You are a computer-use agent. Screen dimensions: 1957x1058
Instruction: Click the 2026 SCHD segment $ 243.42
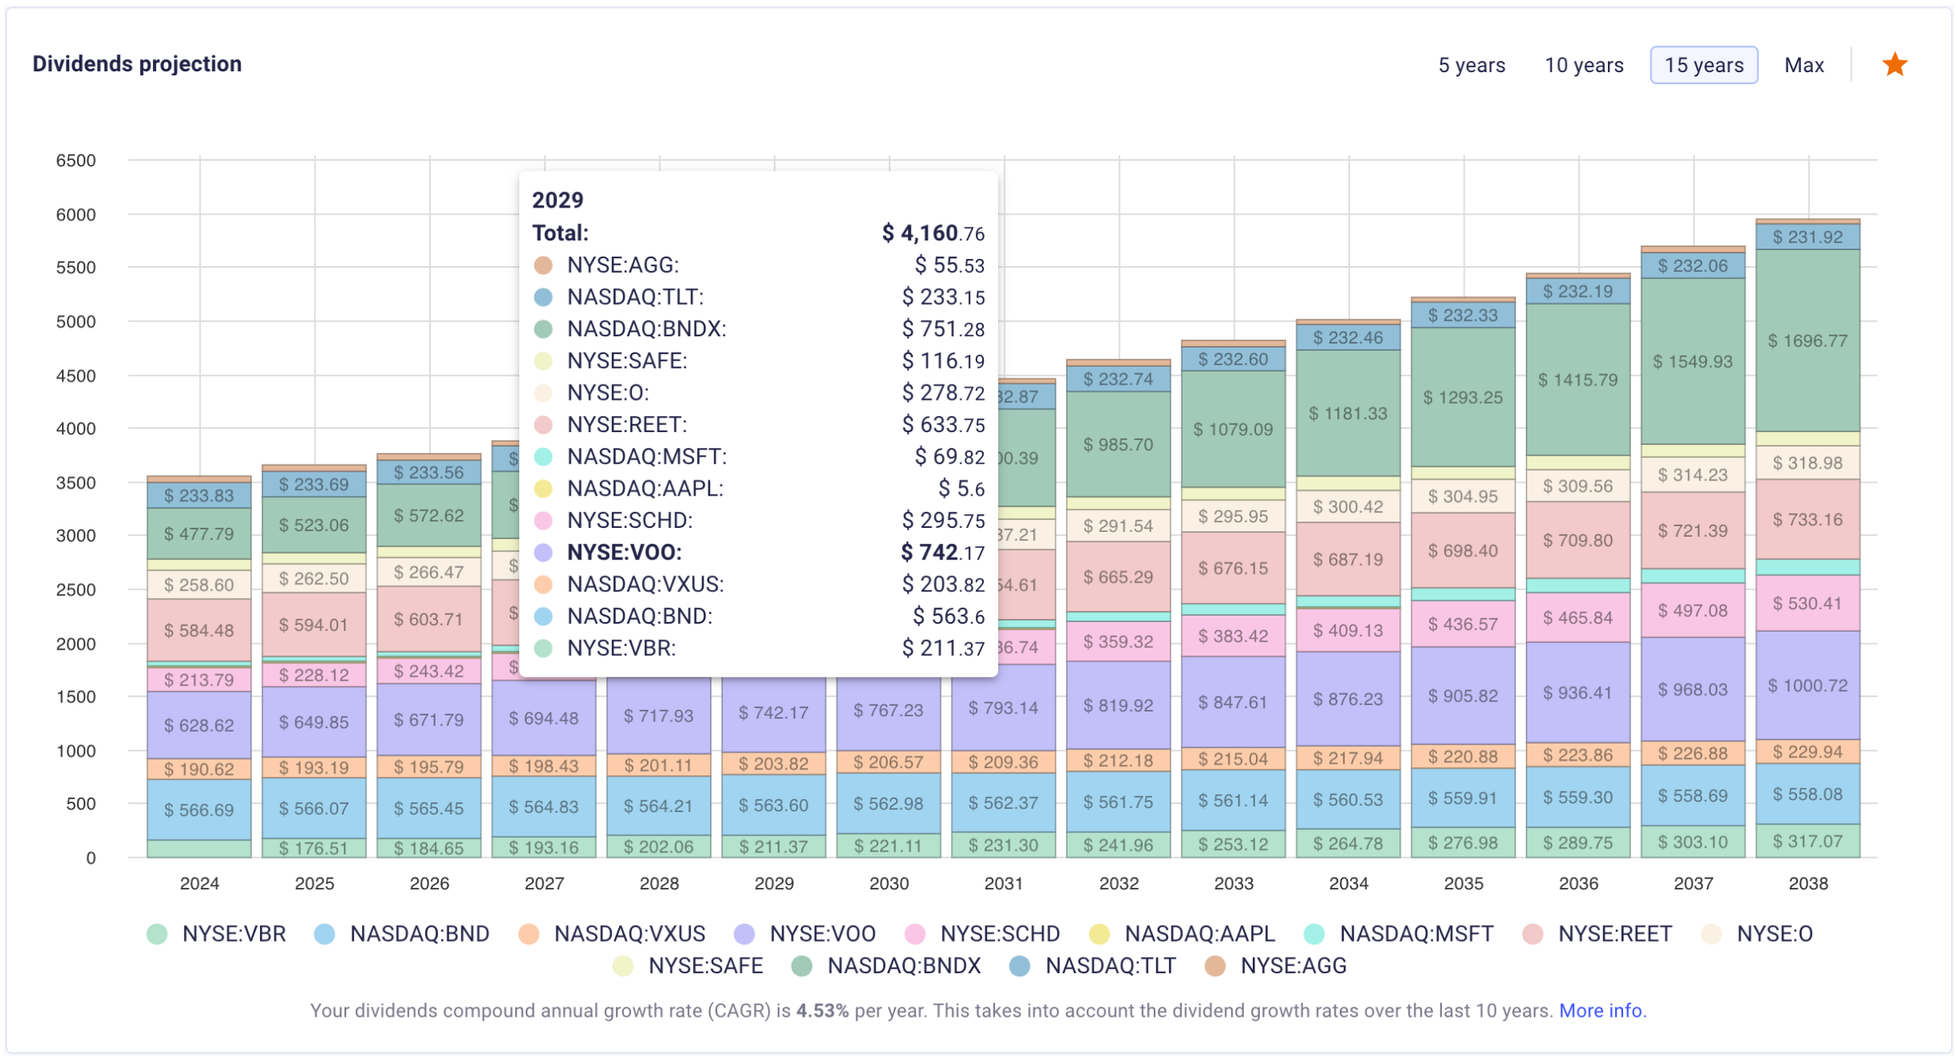pyautogui.click(x=429, y=671)
